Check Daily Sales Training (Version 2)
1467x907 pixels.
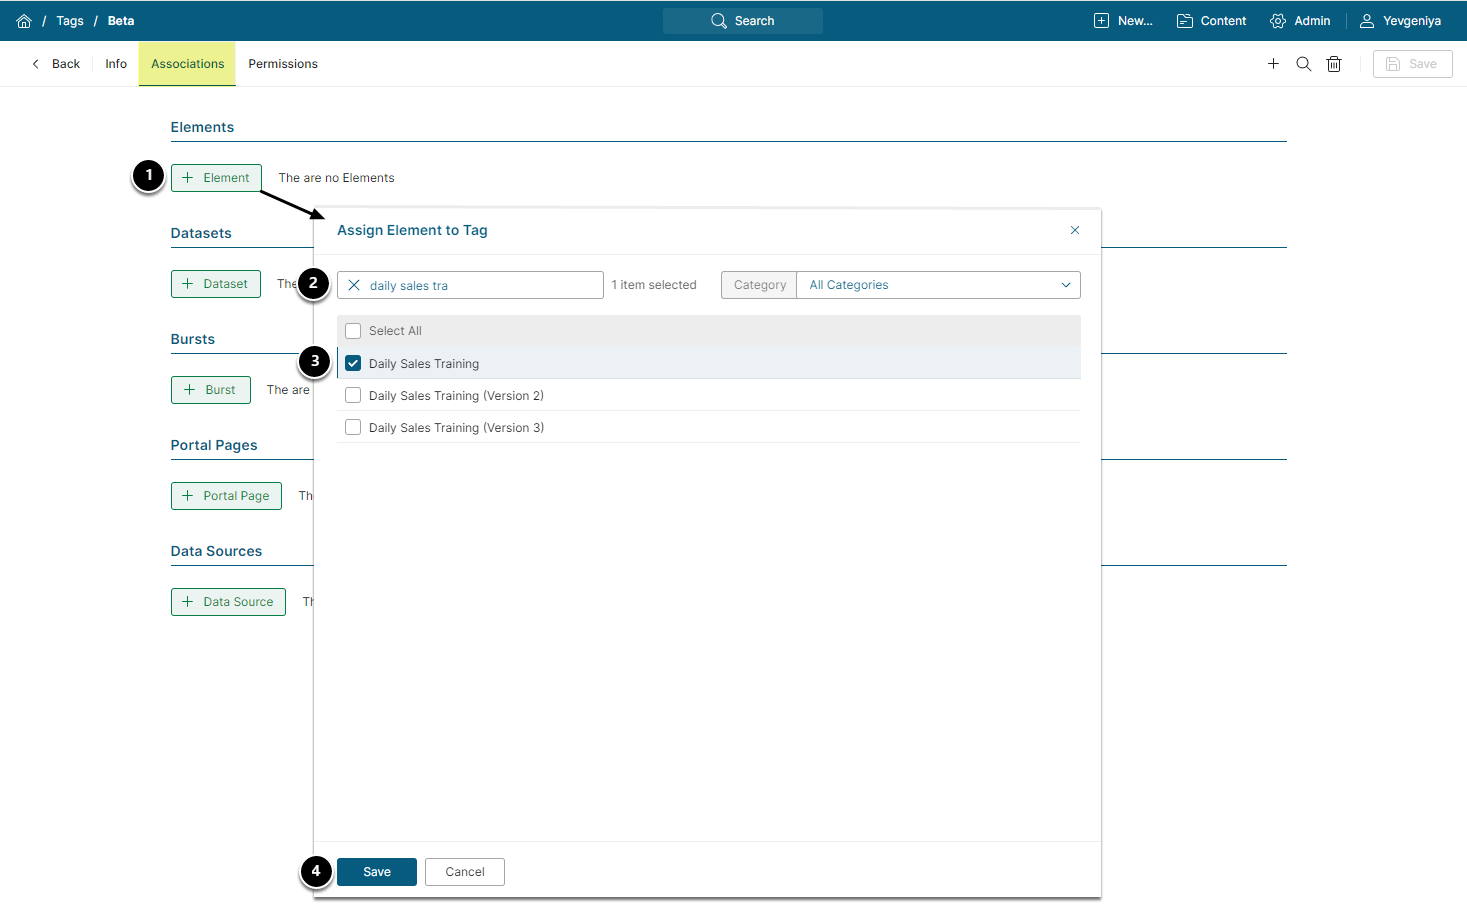tap(353, 396)
